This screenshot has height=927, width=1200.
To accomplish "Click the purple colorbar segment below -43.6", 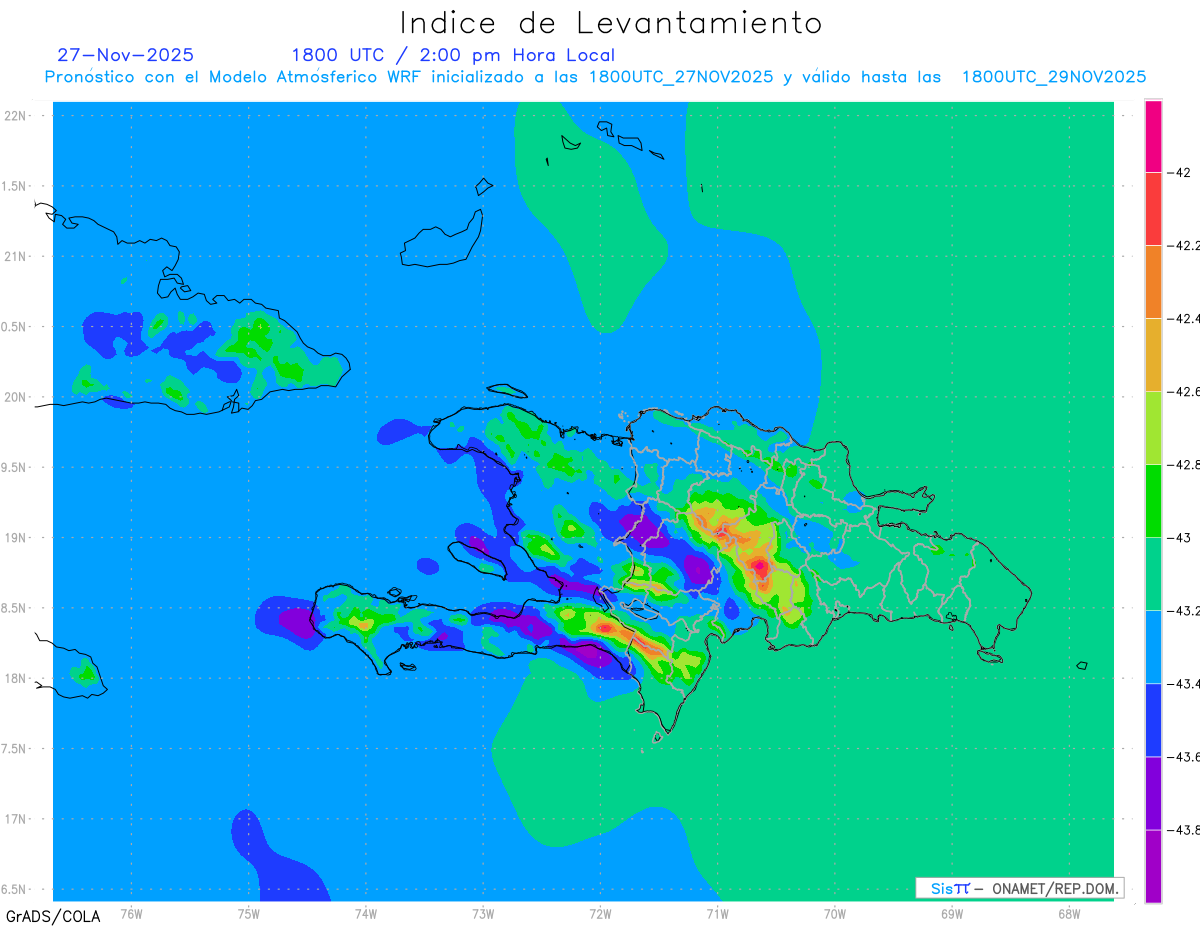I will coord(1153,792).
